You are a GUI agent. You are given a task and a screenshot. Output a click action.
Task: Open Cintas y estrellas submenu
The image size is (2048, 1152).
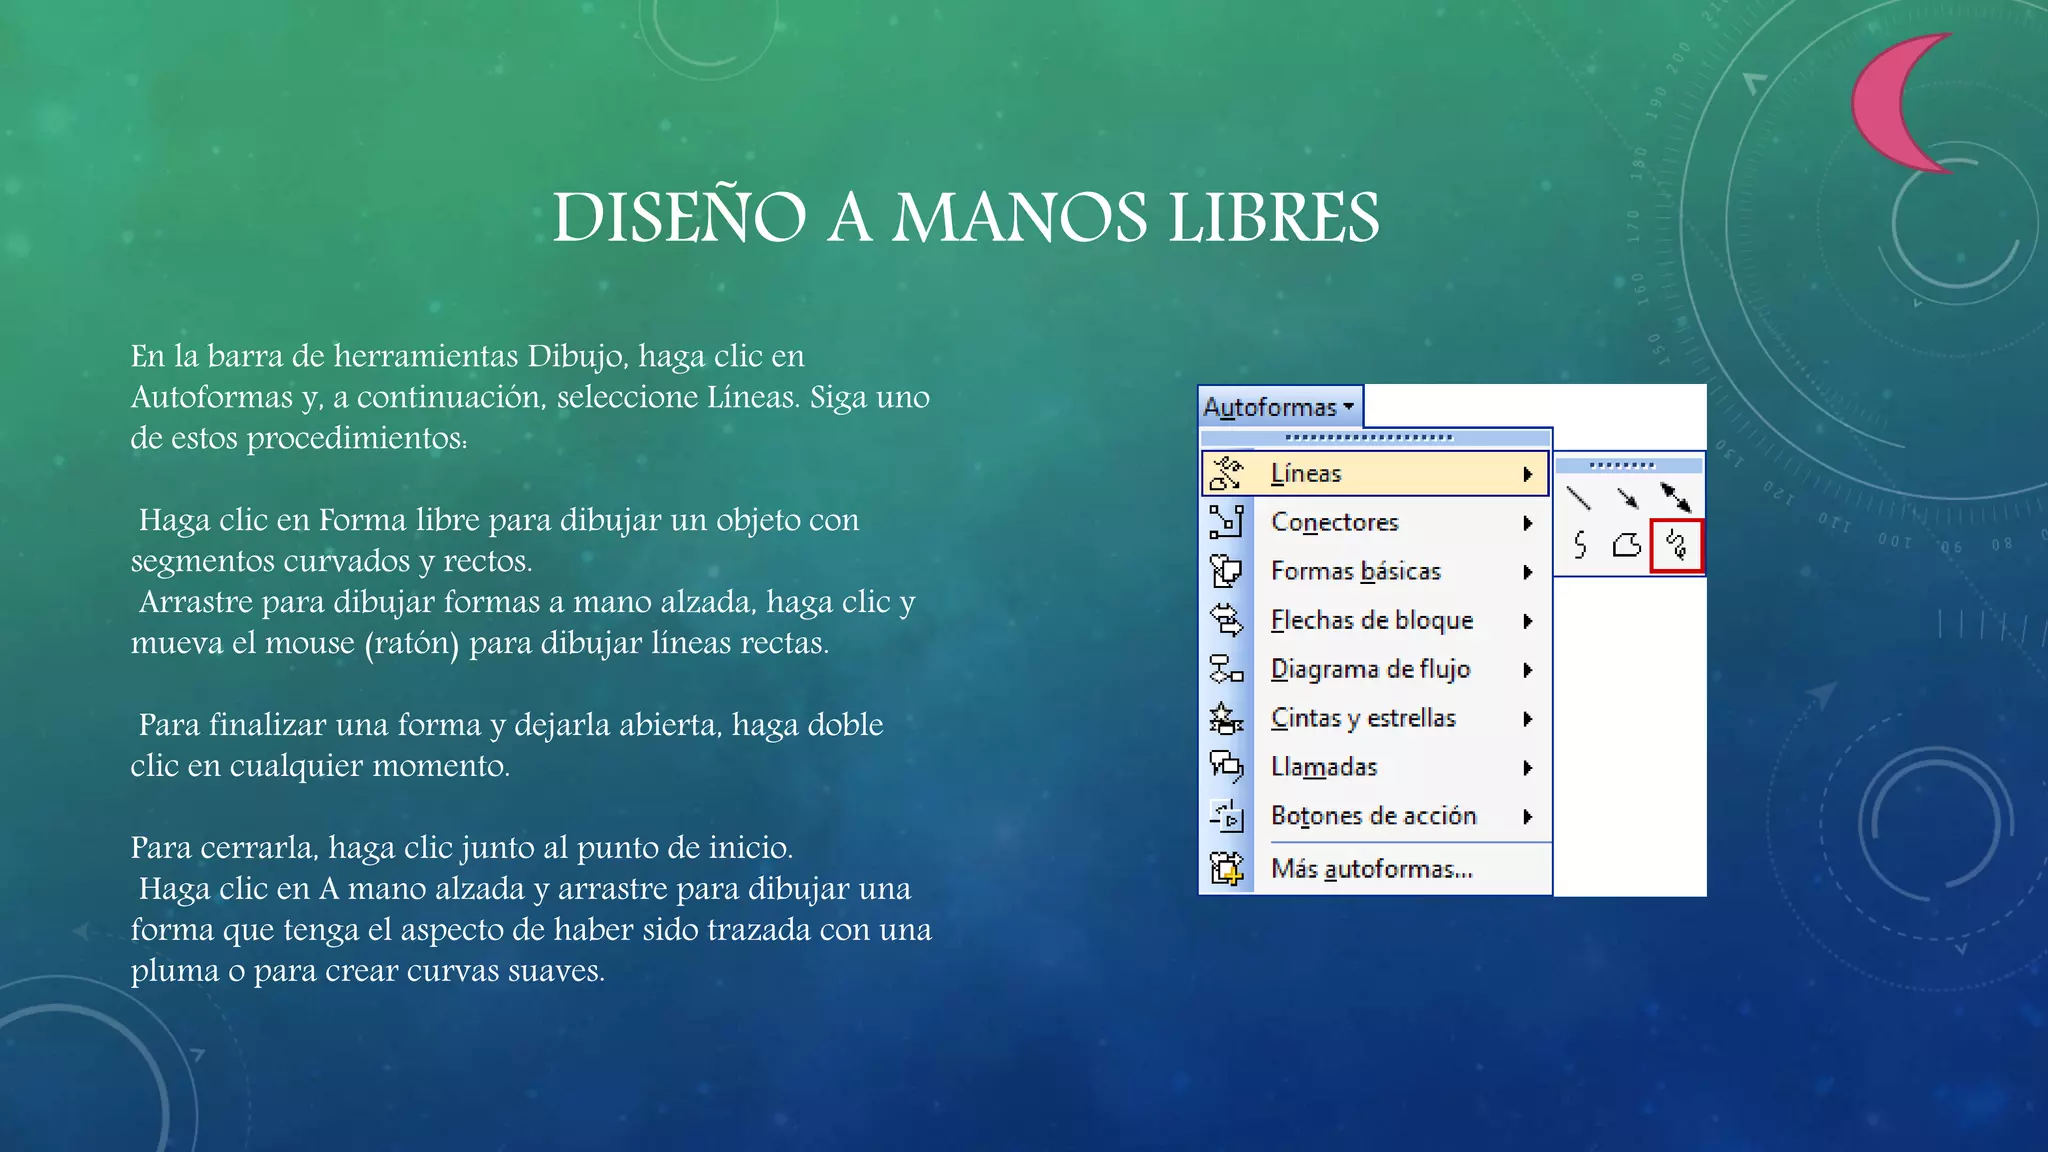[x=1375, y=718]
